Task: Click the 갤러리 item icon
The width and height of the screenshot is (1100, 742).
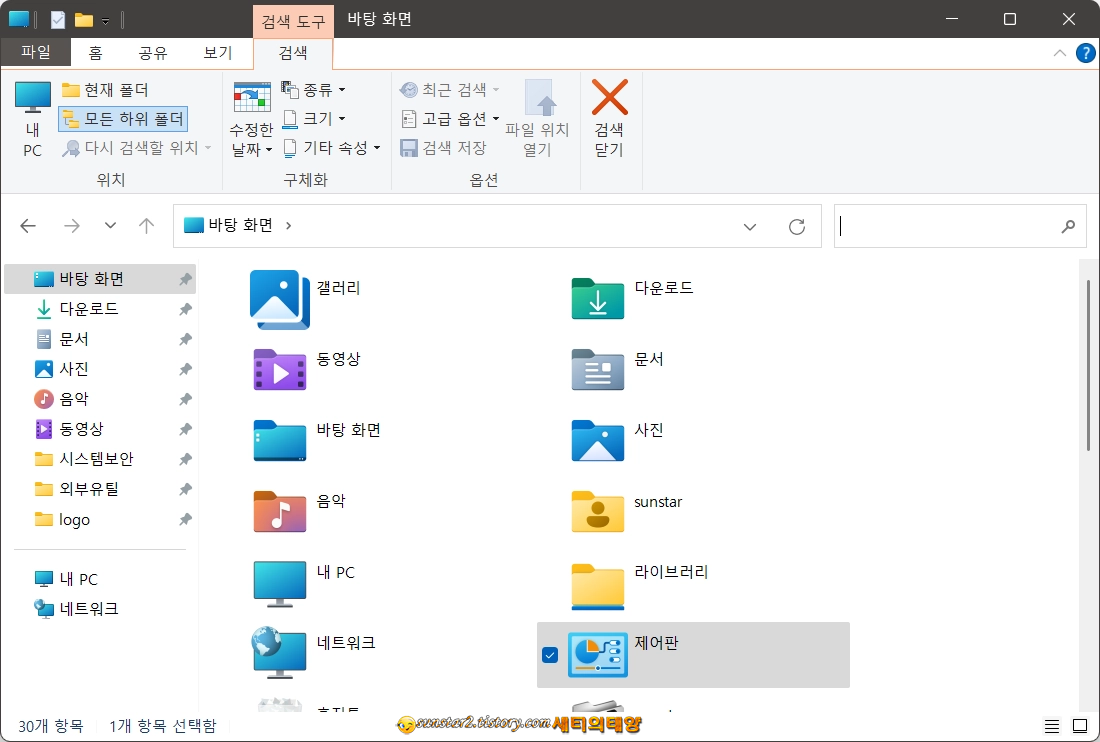Action: [278, 297]
